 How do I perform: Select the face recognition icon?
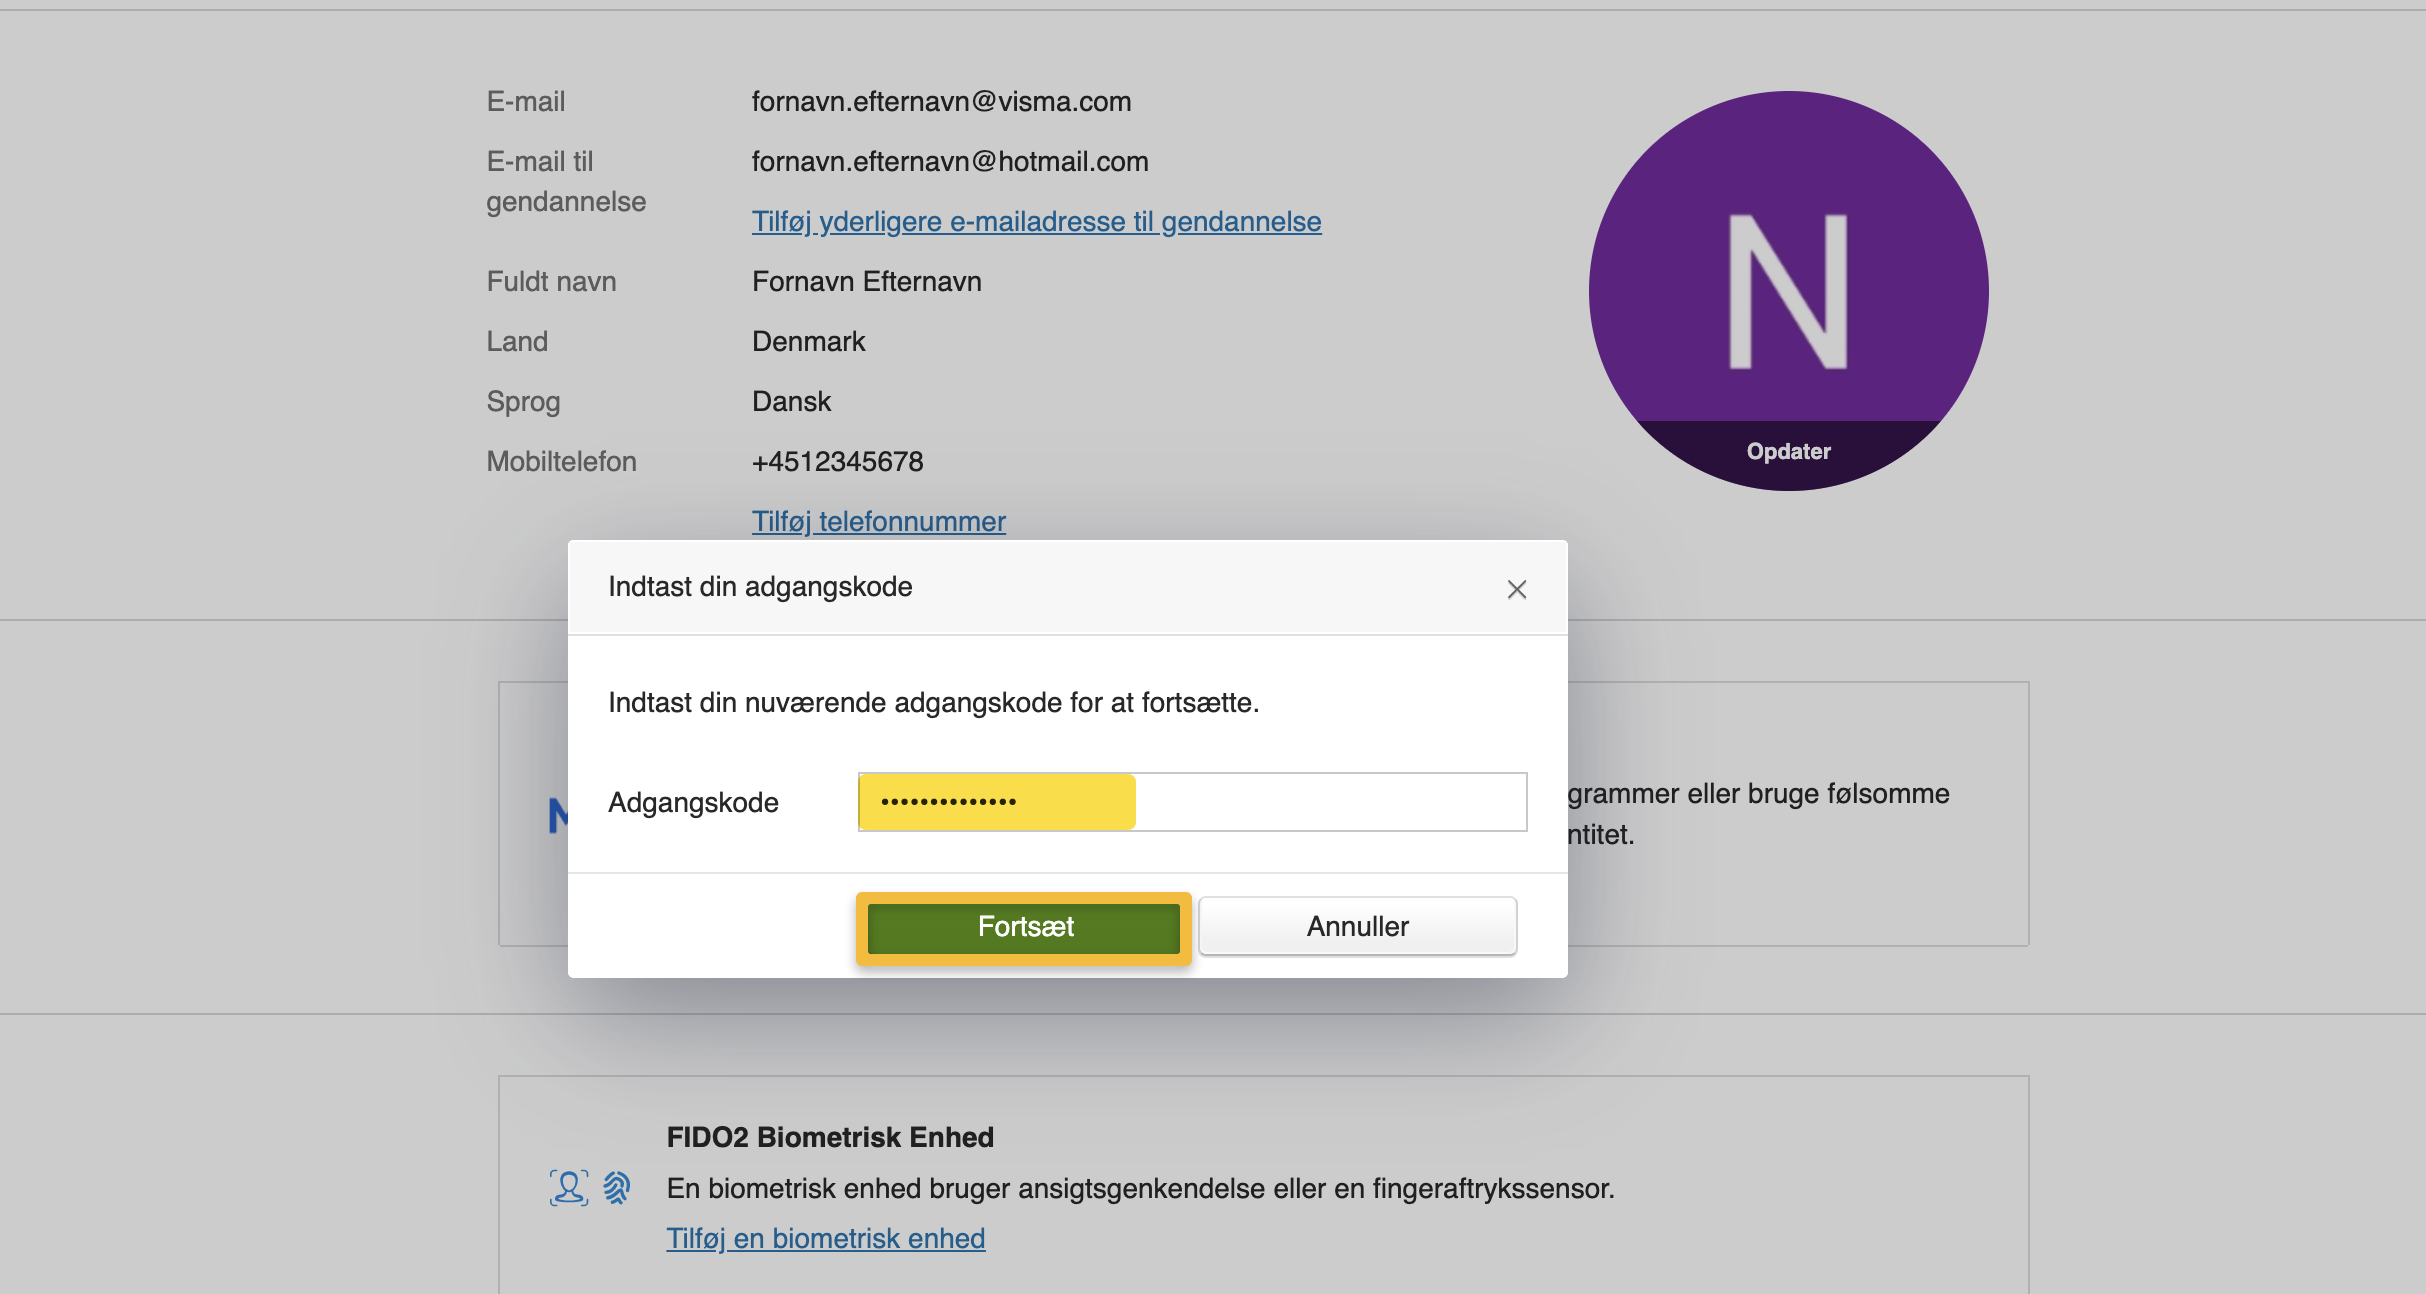567,1188
